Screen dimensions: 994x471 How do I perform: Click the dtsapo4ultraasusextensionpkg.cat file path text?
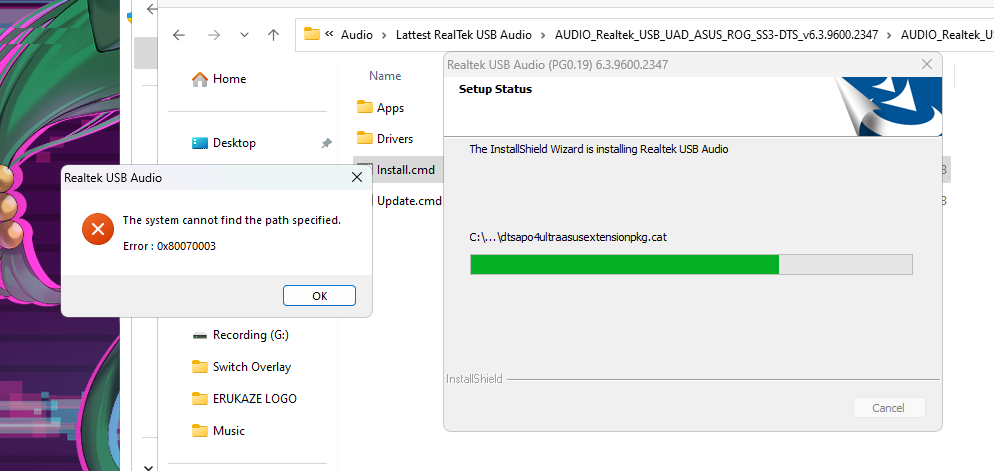click(568, 238)
